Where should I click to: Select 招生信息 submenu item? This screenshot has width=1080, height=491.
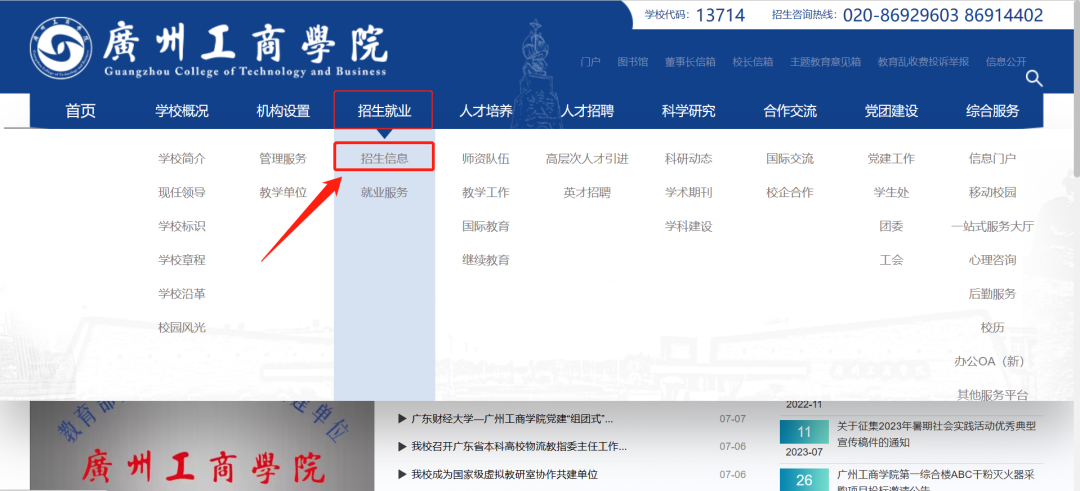384,158
